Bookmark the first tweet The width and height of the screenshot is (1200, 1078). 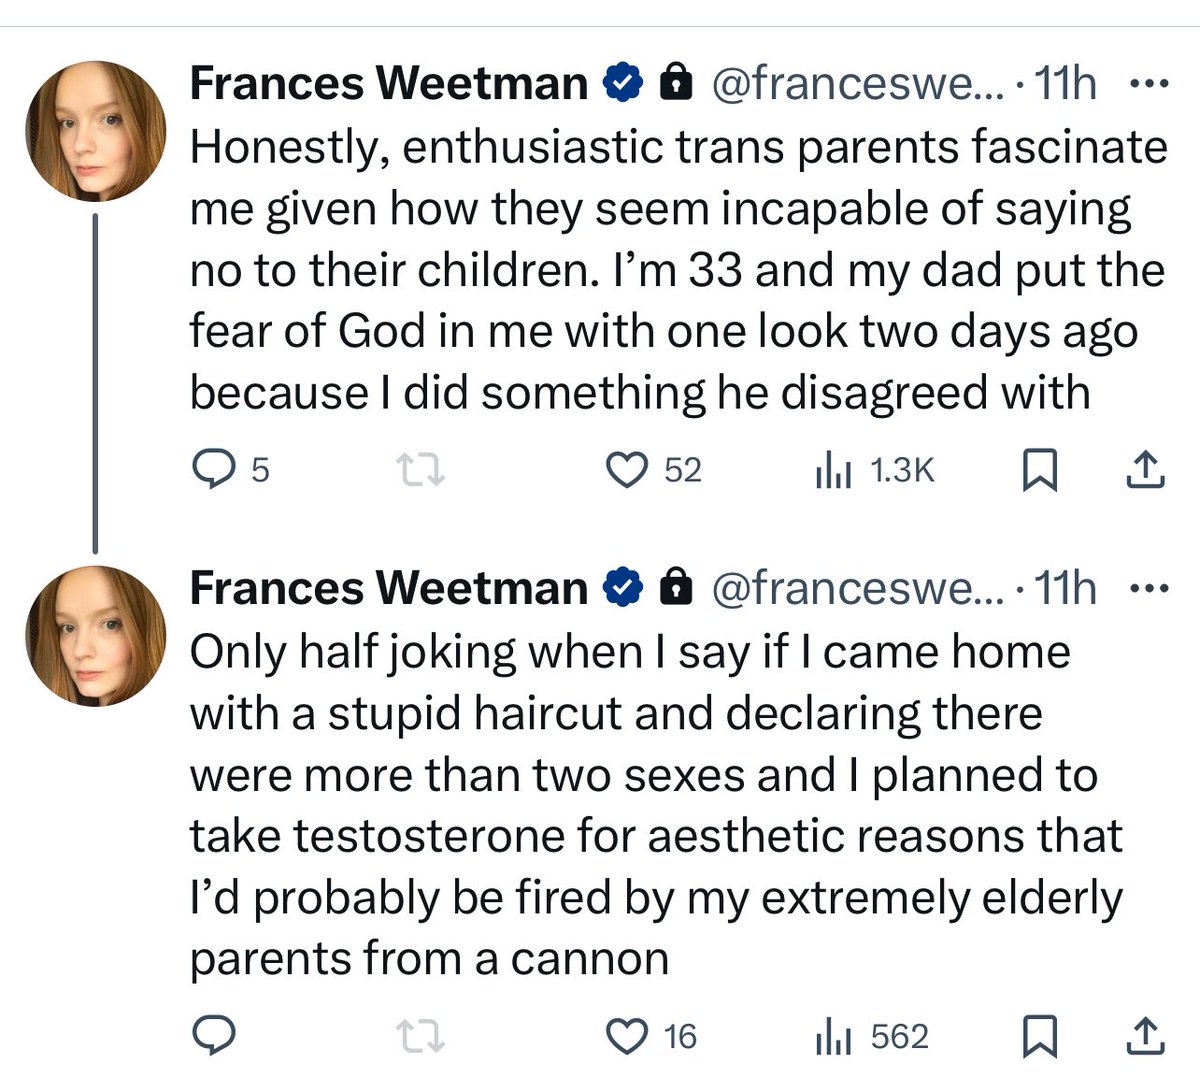click(1040, 470)
